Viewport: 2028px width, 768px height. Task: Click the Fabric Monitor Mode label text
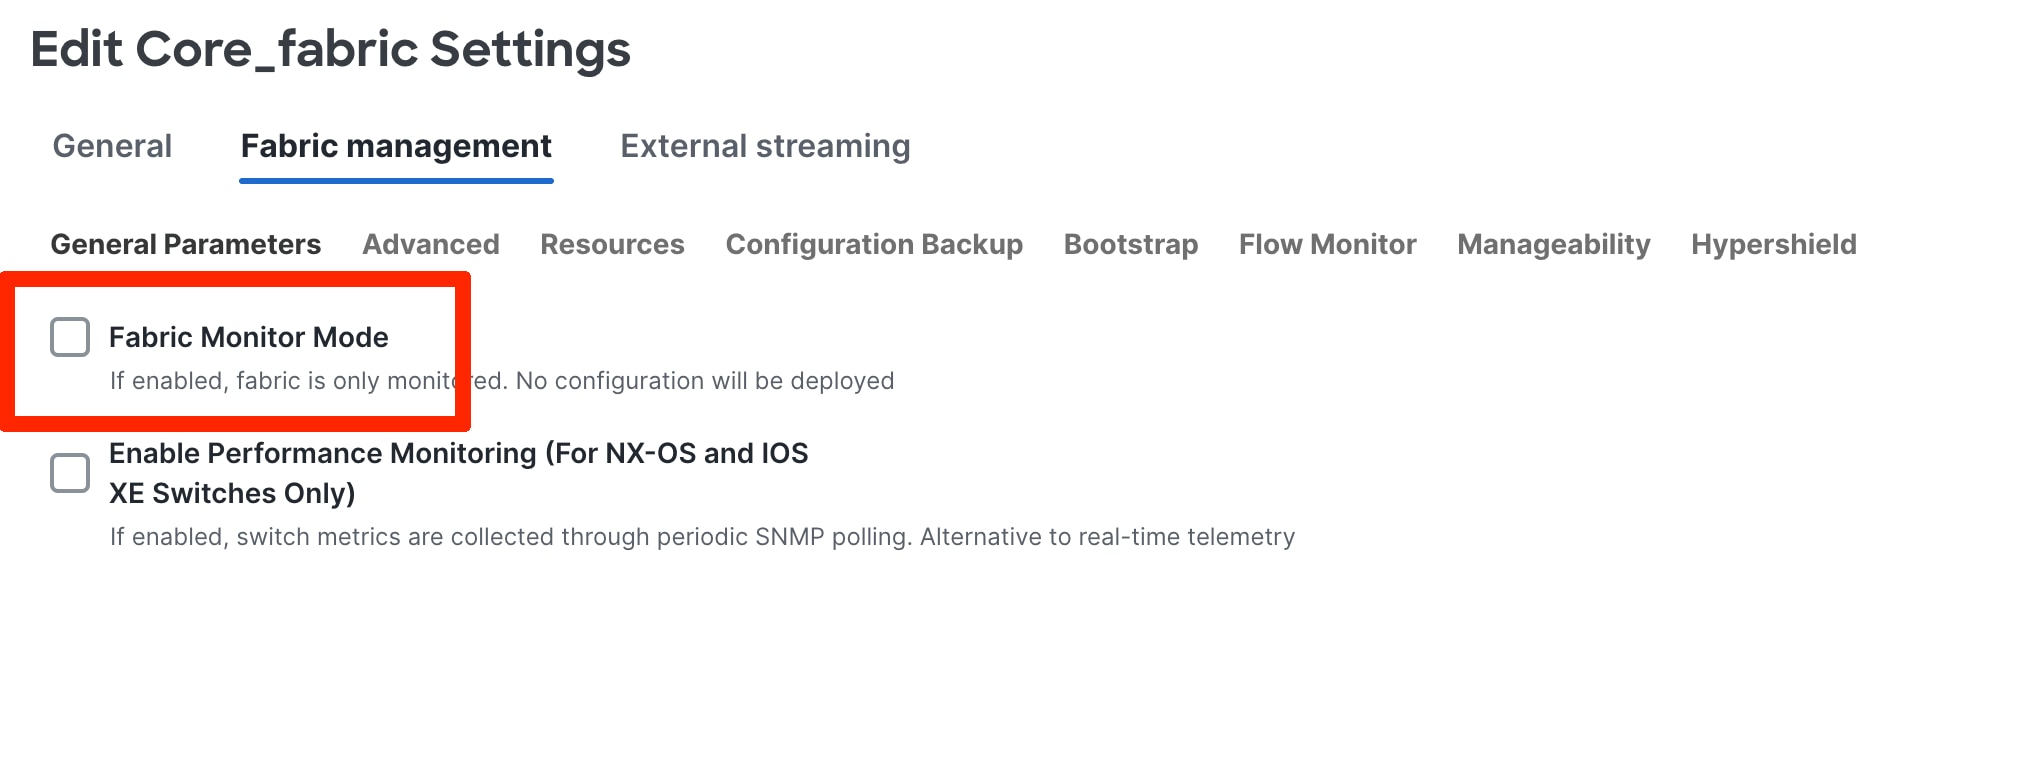click(249, 338)
